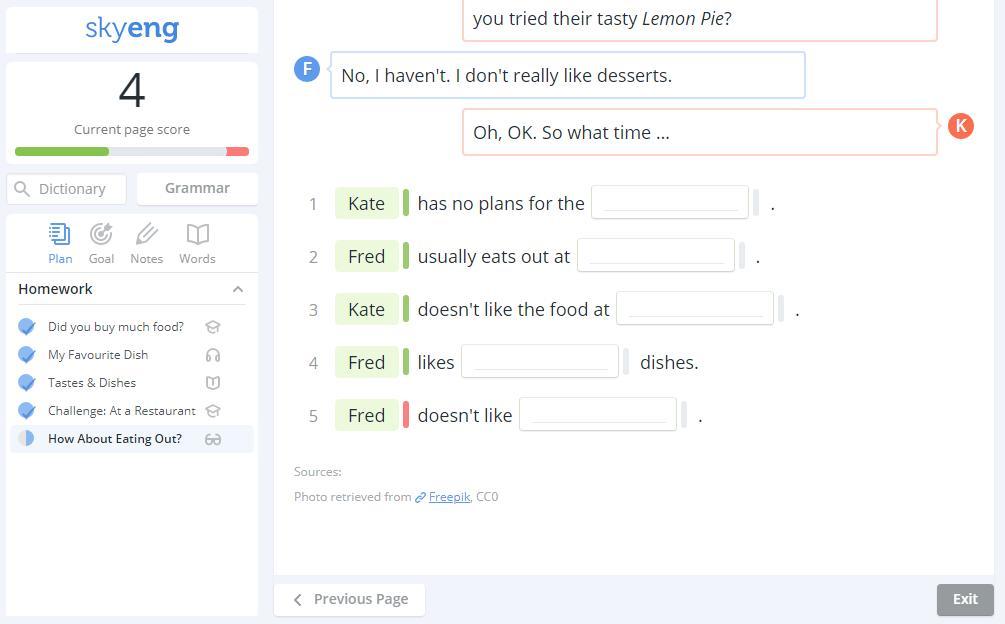Select the Challenge: At a Restaurant lesson

click(x=122, y=411)
